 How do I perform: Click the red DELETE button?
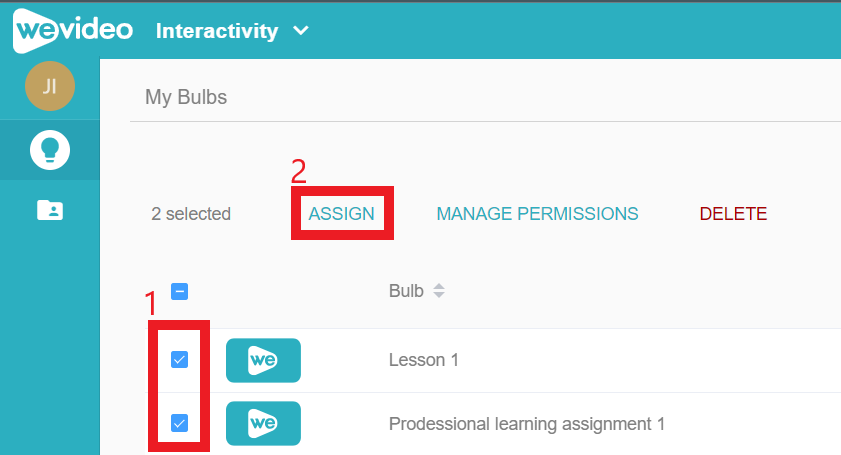click(733, 214)
